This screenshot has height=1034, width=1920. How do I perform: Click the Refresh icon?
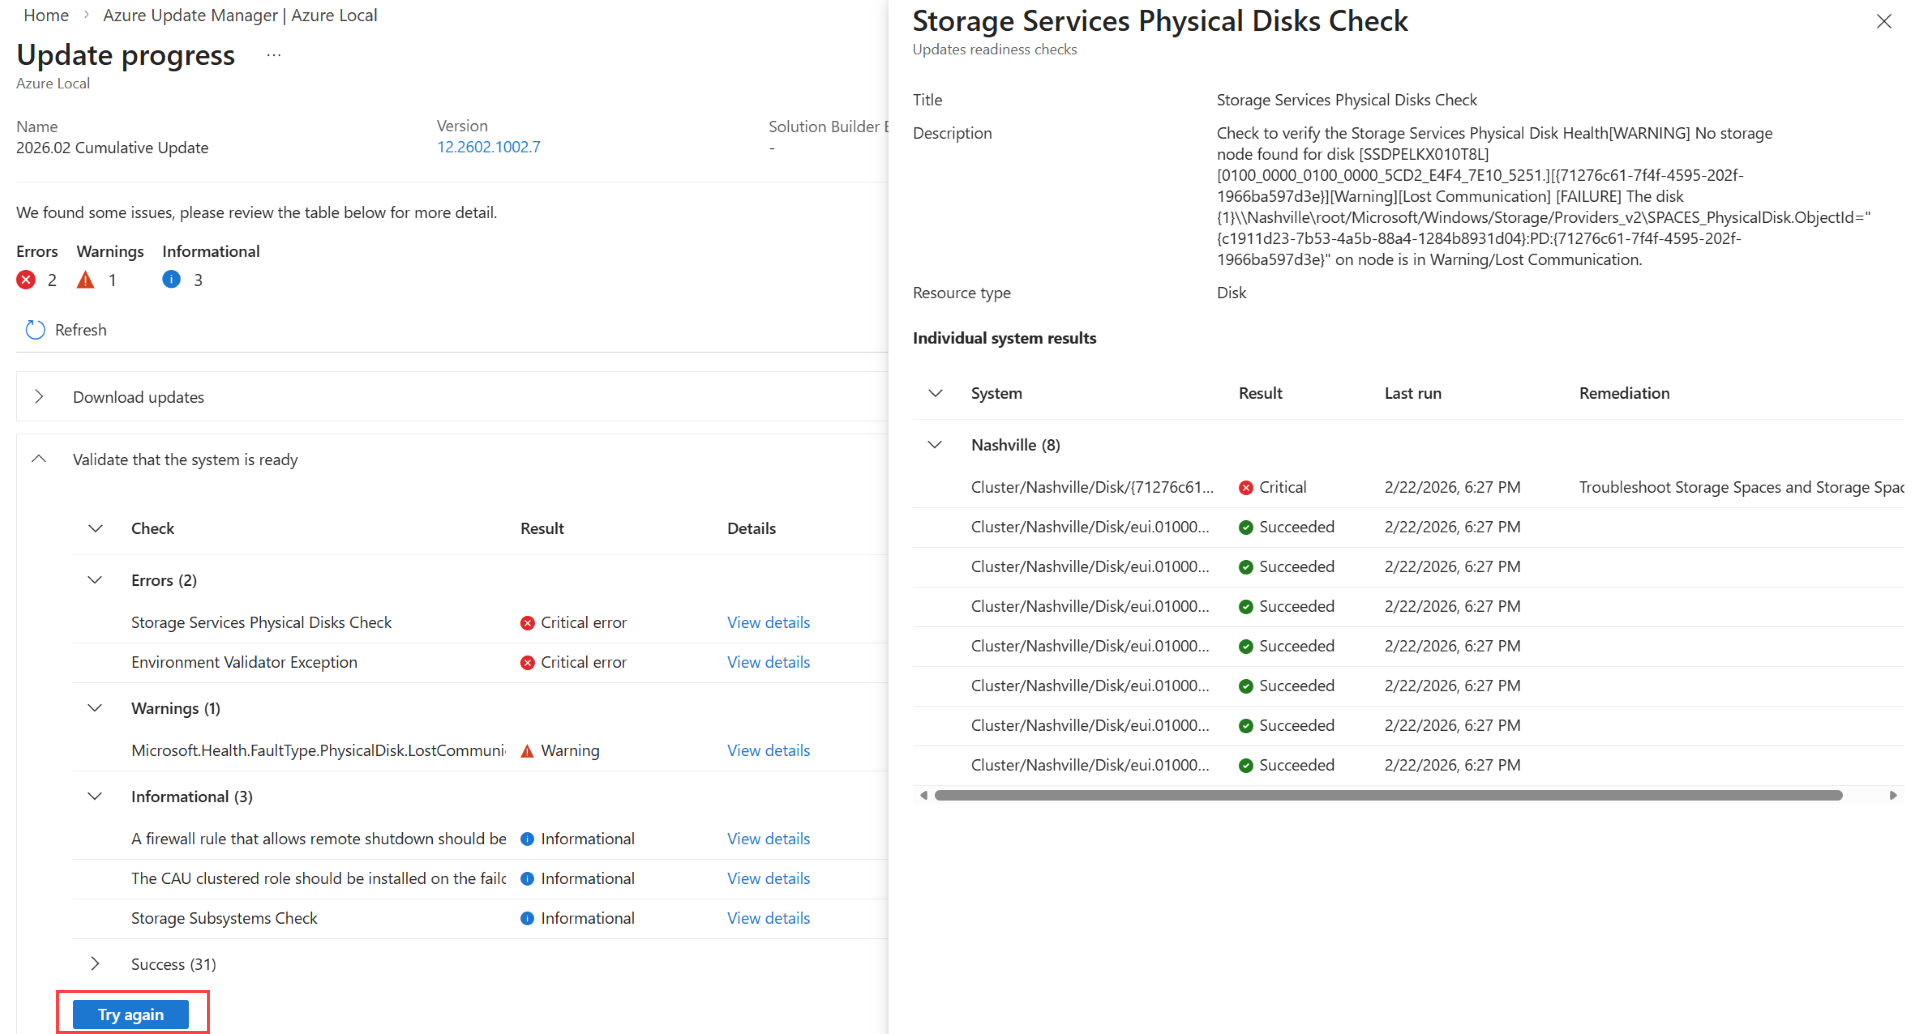click(x=35, y=330)
